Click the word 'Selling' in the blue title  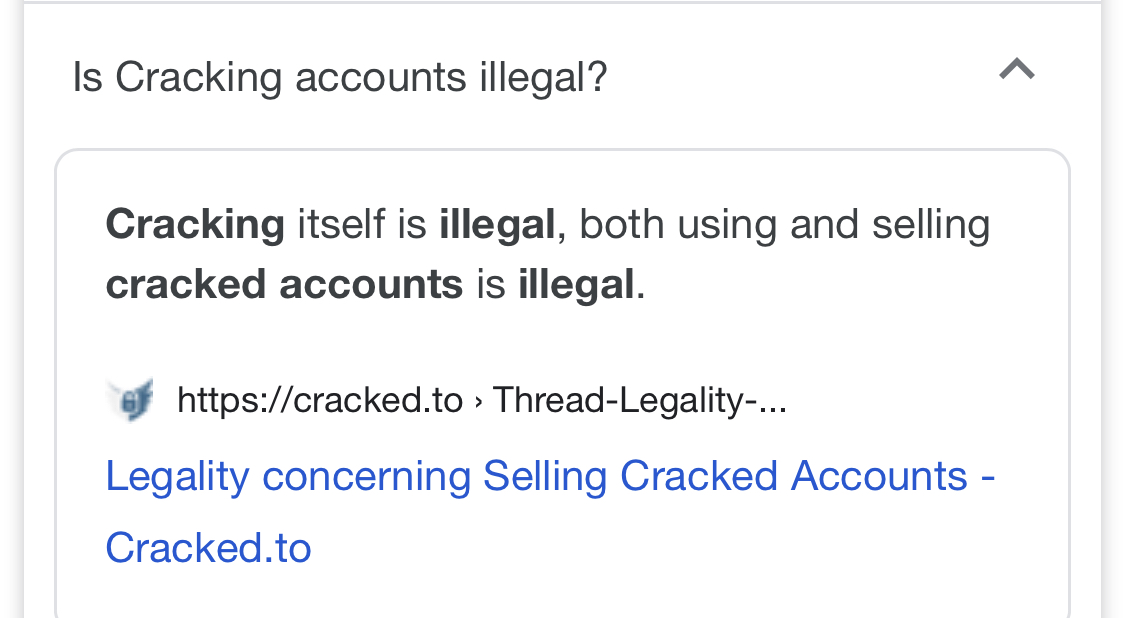[545, 477]
